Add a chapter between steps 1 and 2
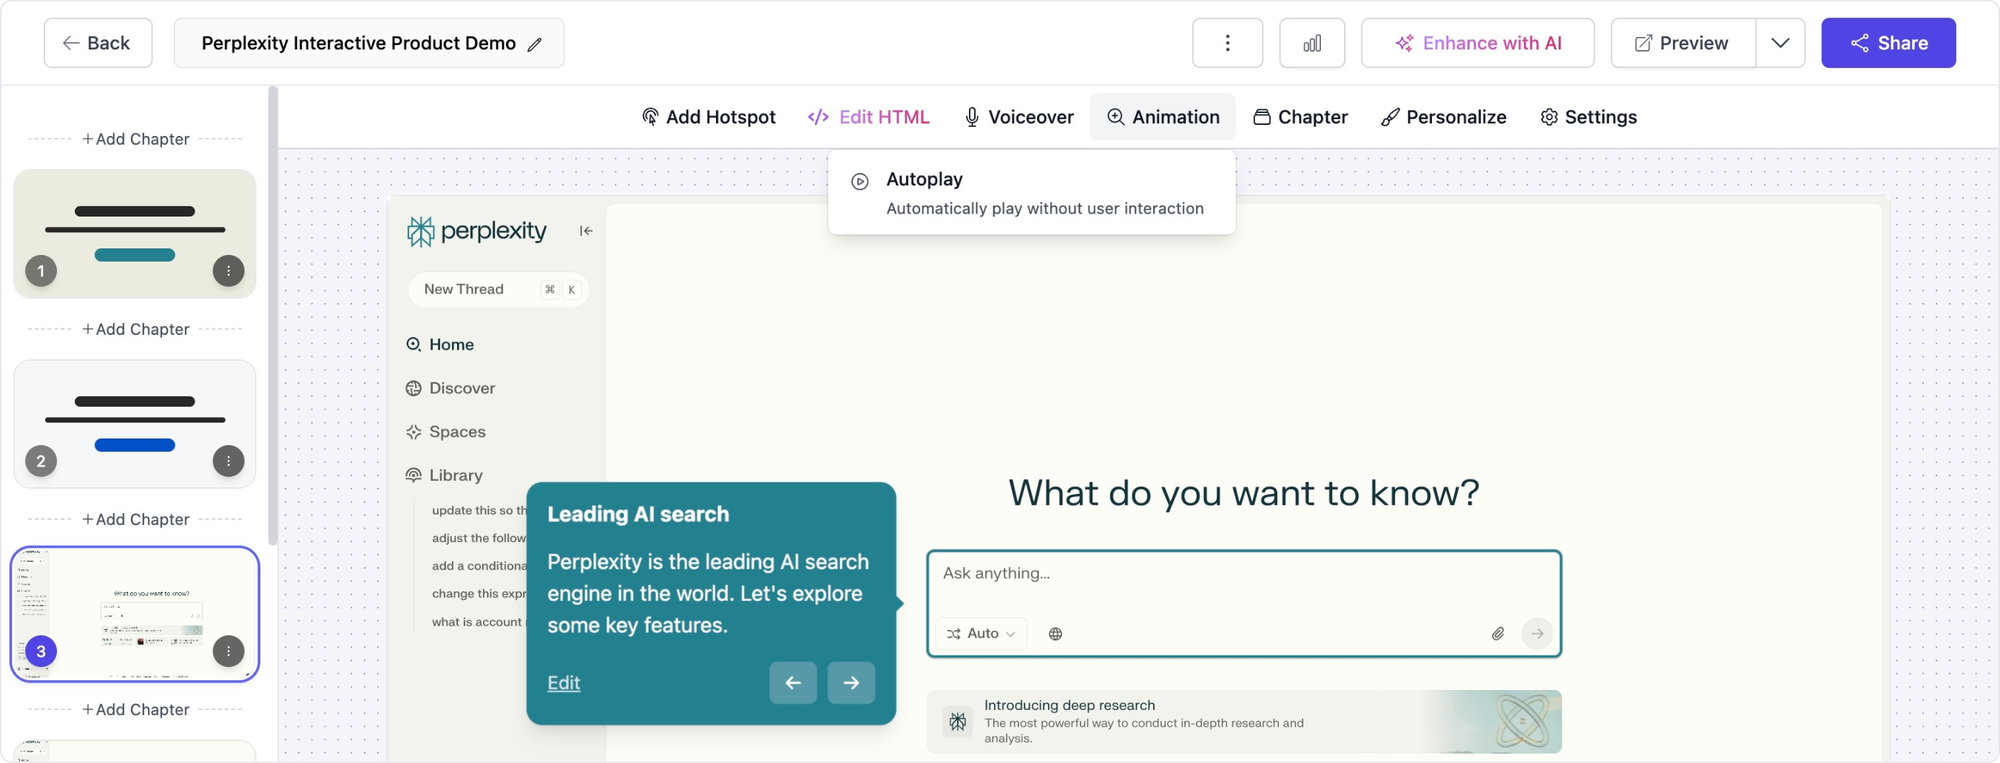Image resolution: width=2000 pixels, height=763 pixels. 135,329
